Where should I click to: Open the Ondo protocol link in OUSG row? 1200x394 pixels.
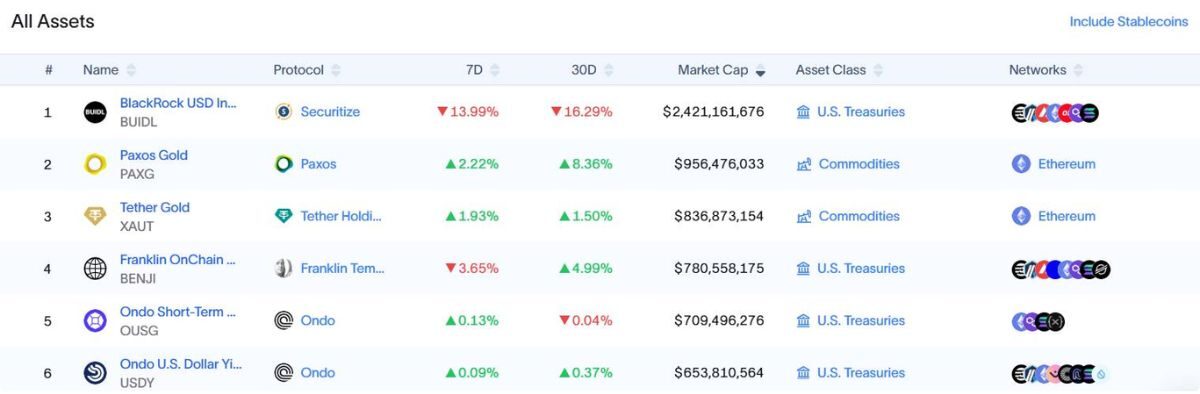click(318, 321)
